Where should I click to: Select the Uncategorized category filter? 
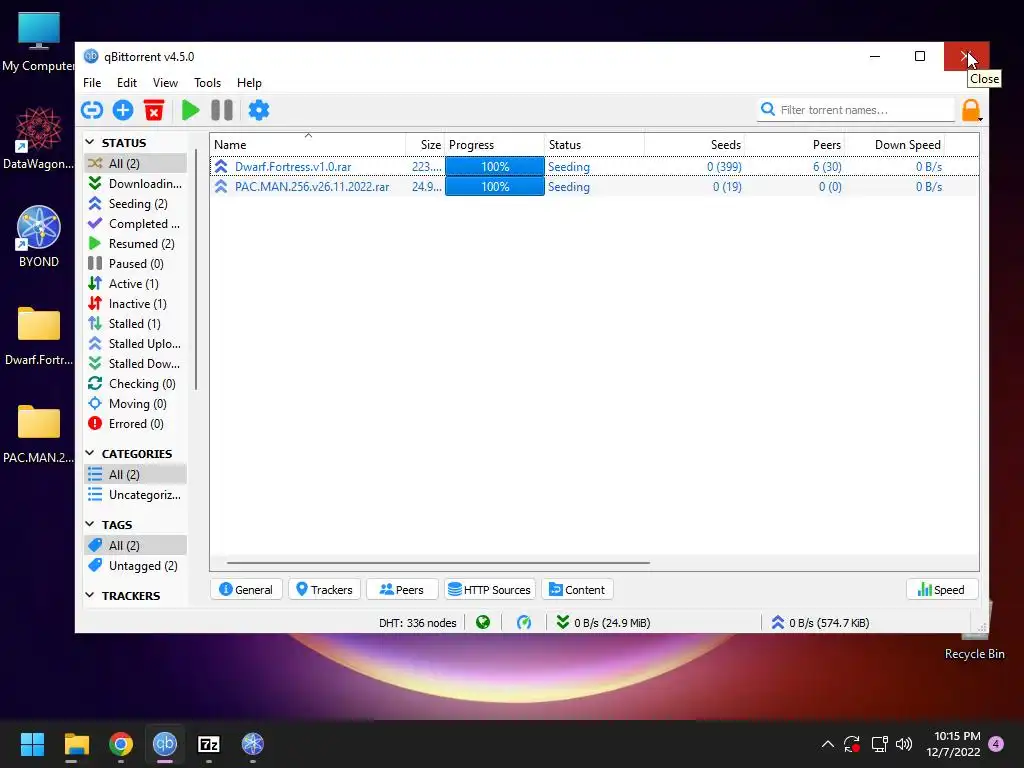click(135, 495)
